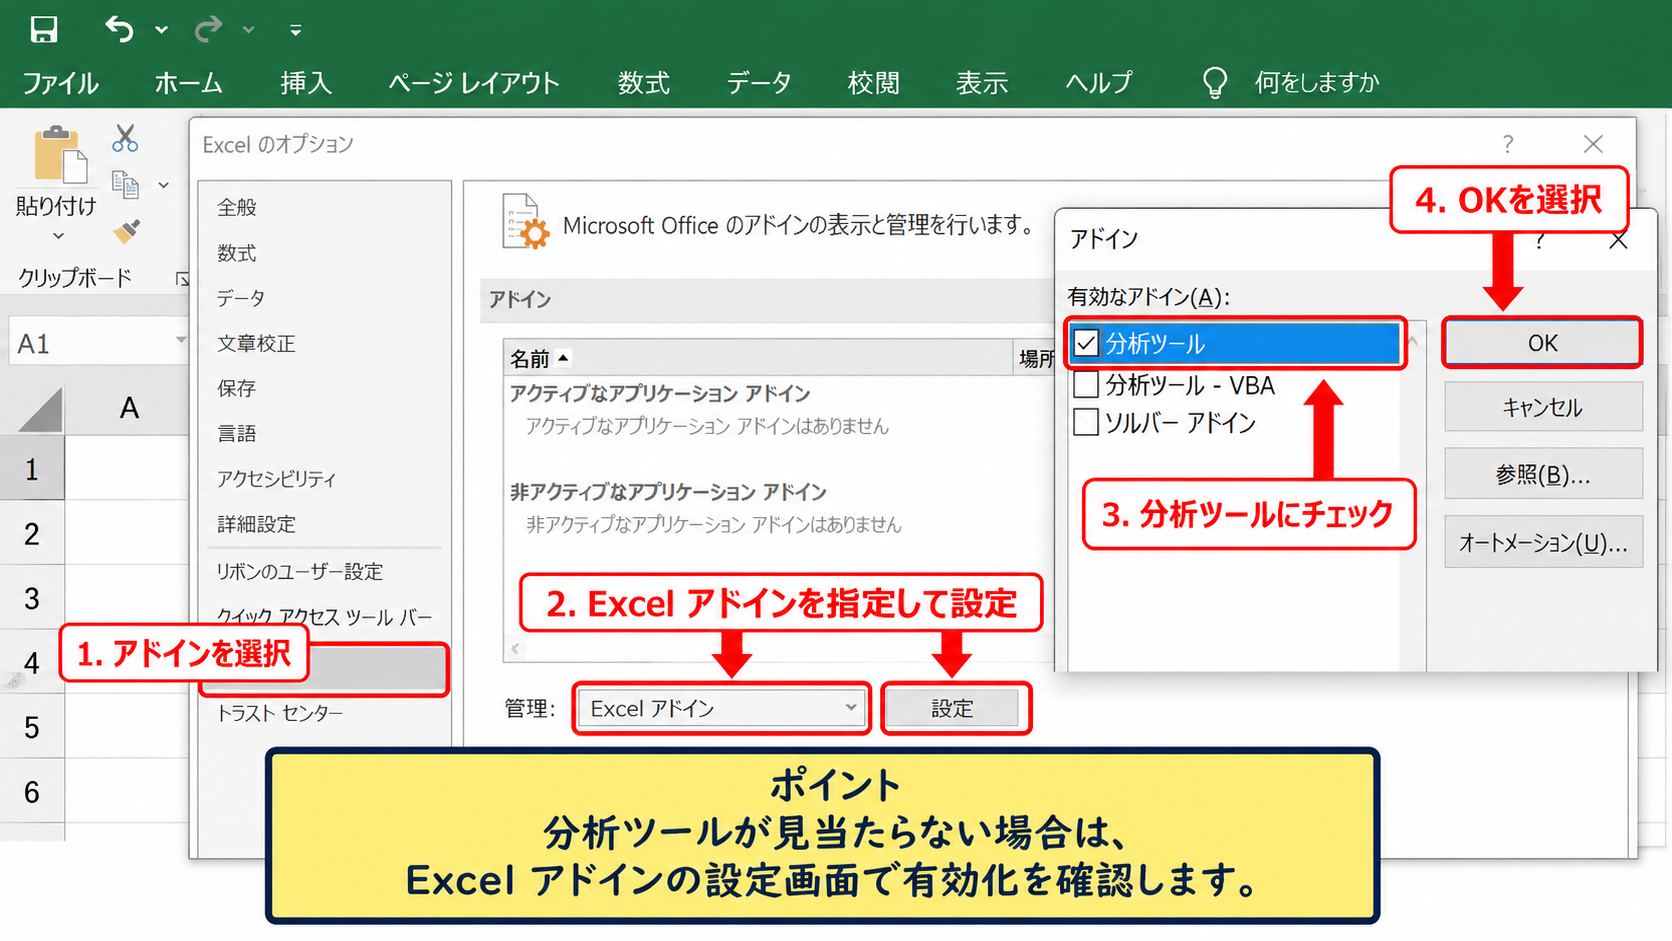Click the Cut scissors icon
The width and height of the screenshot is (1672, 941).
point(125,138)
